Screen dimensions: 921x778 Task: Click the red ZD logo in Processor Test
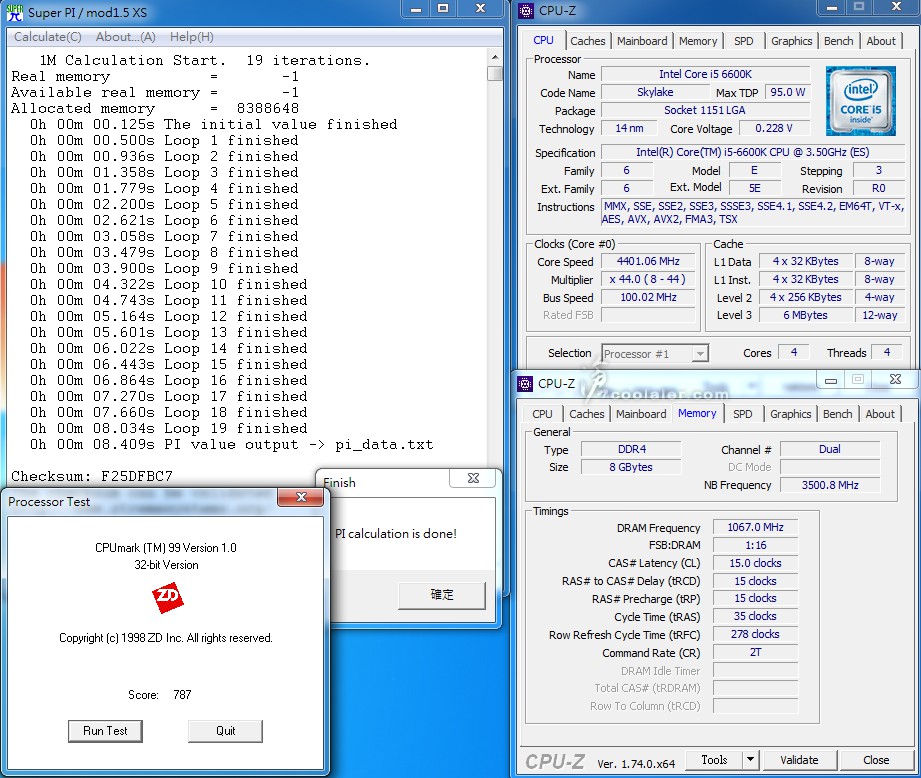click(167, 598)
